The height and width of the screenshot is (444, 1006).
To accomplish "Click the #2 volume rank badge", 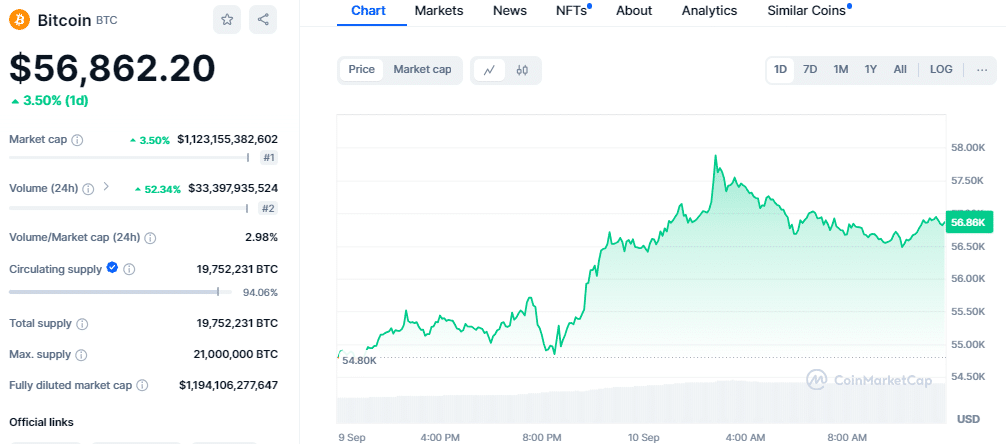I will coord(269,208).
